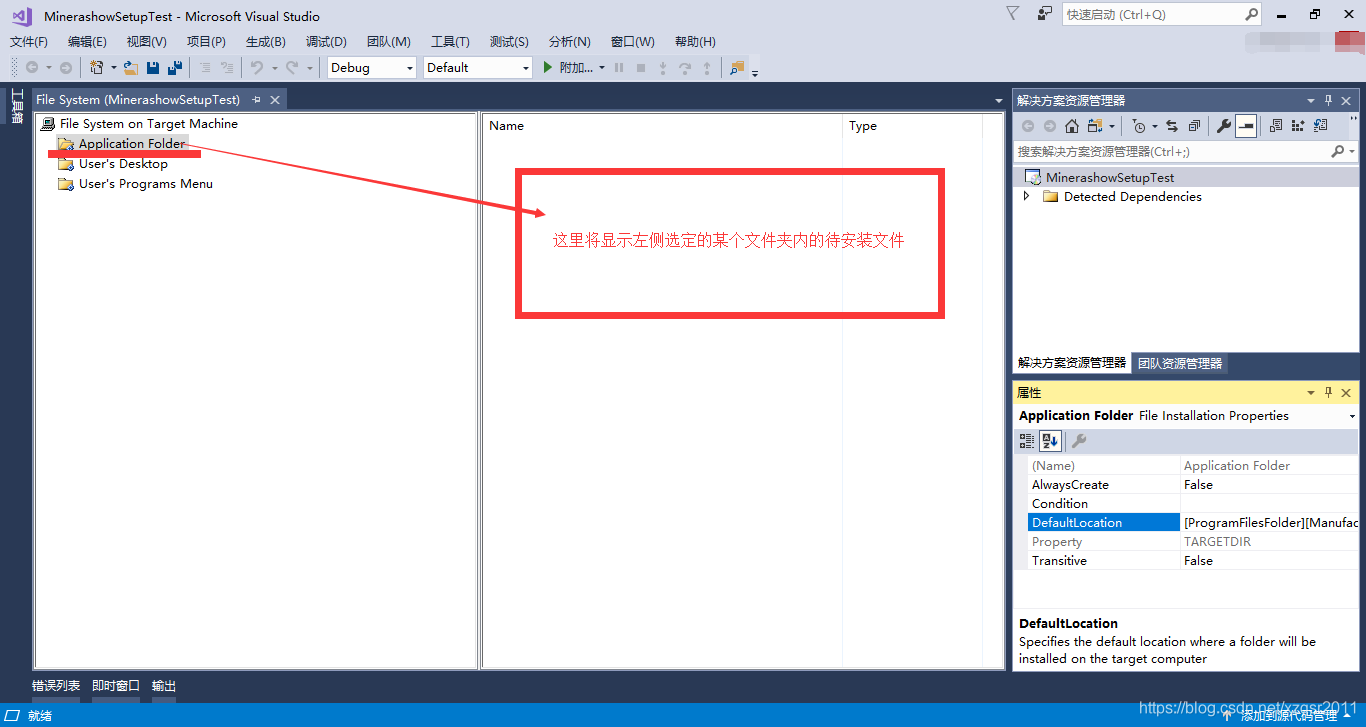Save the current file using the disk icon
Screen dimensions: 1366x727
click(x=153, y=68)
